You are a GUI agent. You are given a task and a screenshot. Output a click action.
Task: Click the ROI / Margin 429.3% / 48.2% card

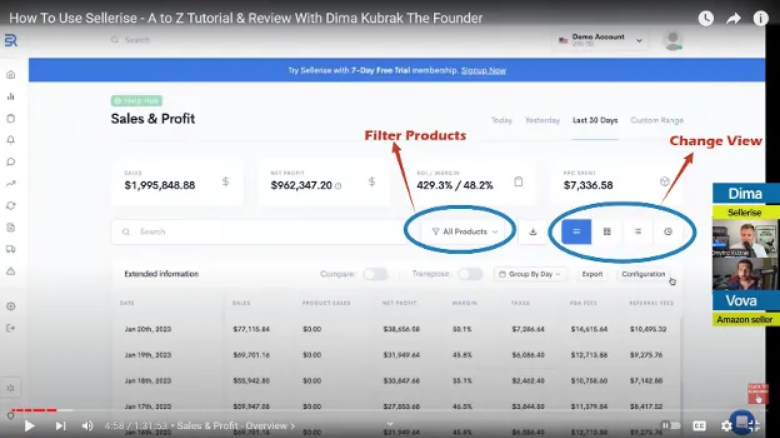(470, 182)
